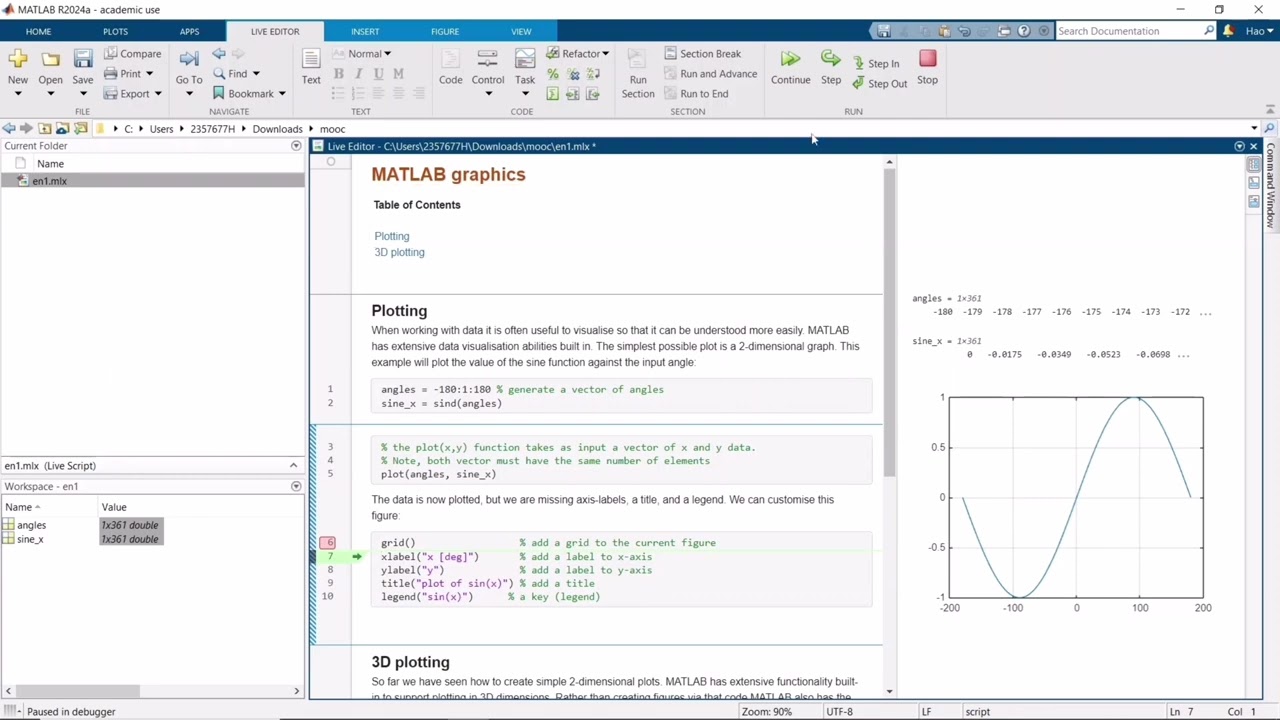Click the uncomment icon
Image resolution: width=1280 pixels, height=720 pixels.
coord(573,74)
